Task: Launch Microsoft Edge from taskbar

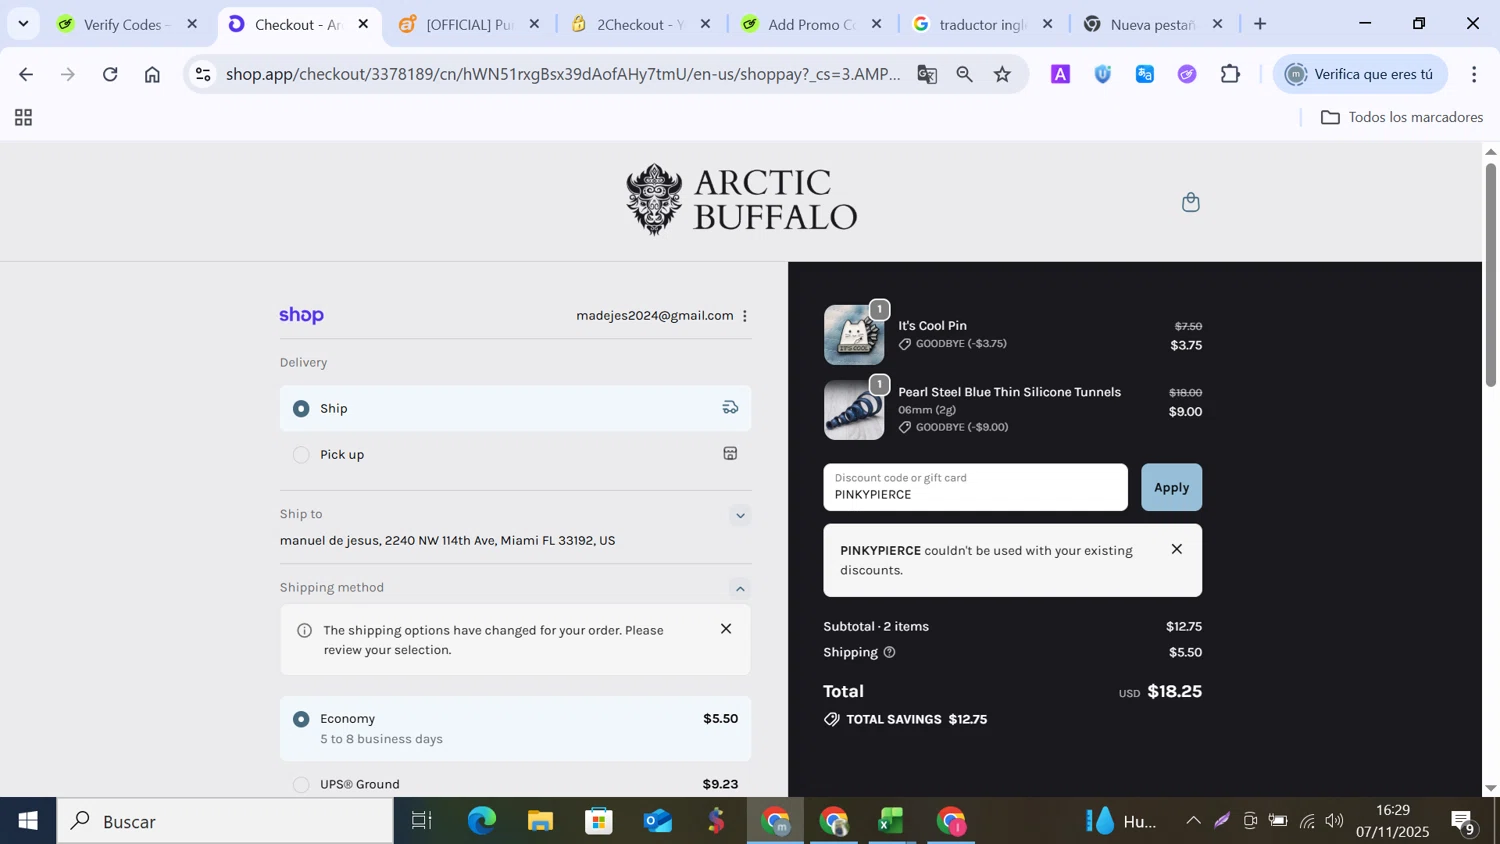Action: point(481,821)
